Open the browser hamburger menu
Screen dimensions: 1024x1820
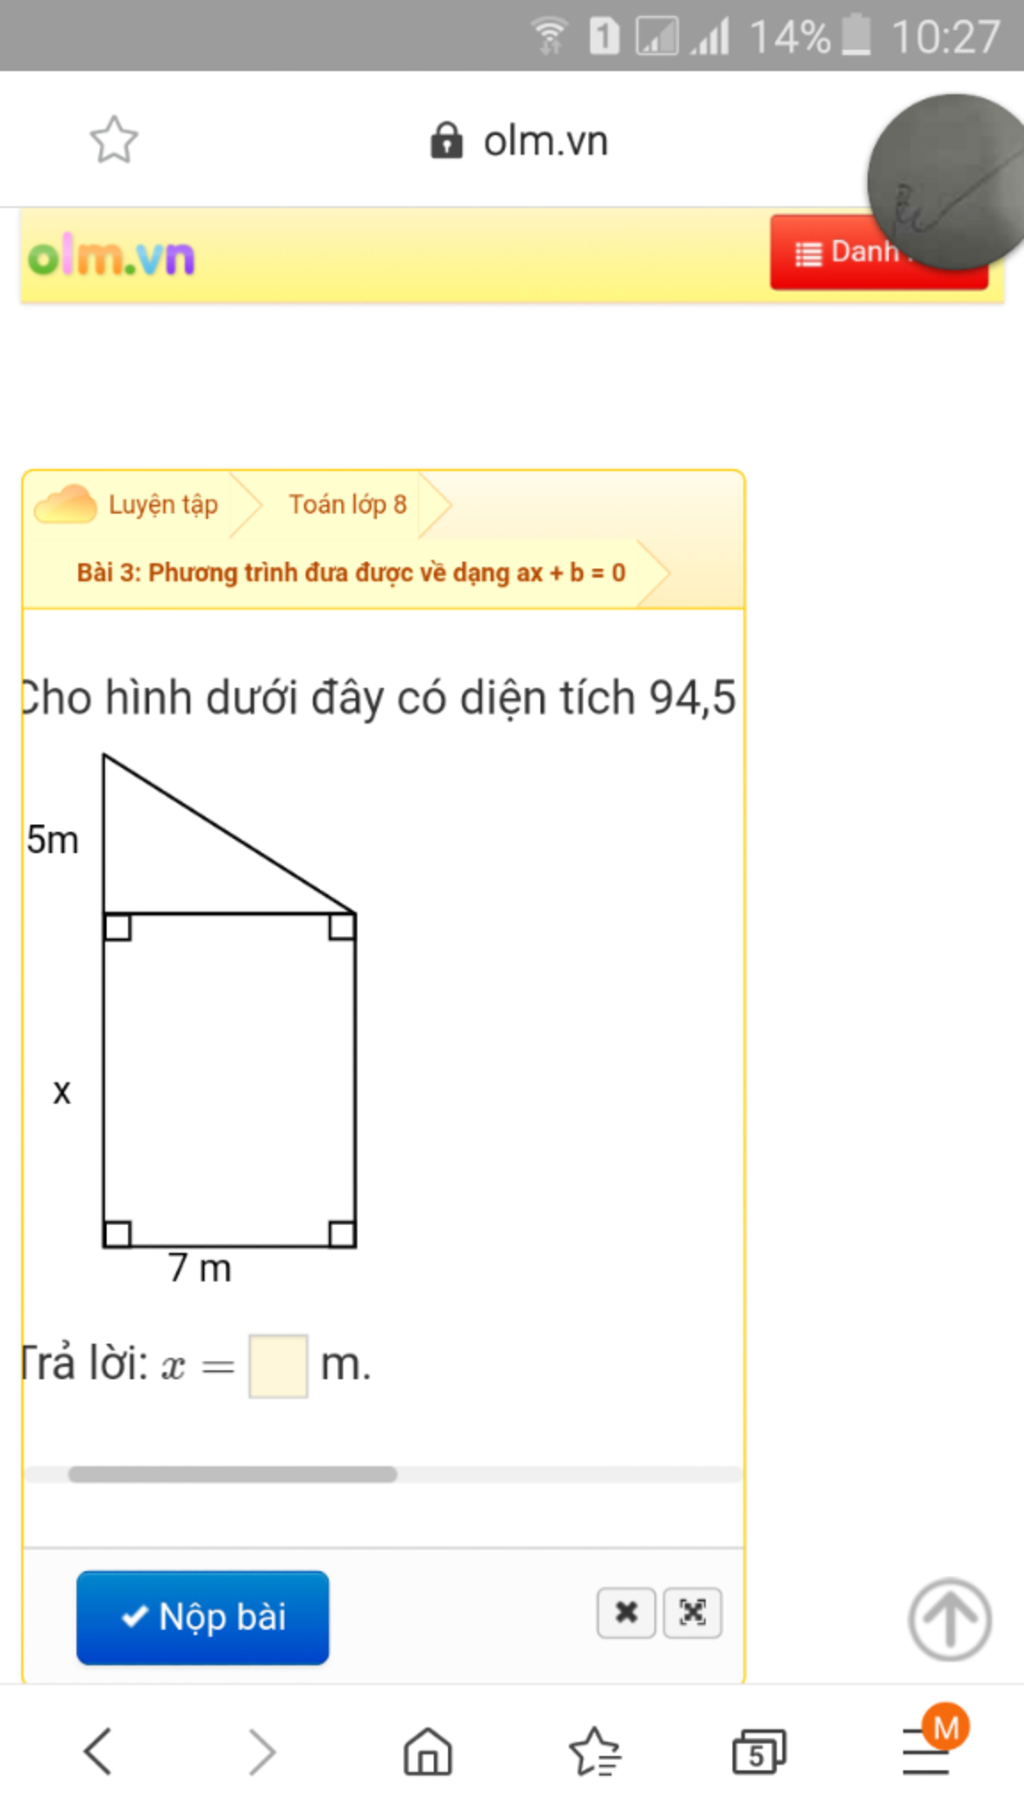point(927,1750)
